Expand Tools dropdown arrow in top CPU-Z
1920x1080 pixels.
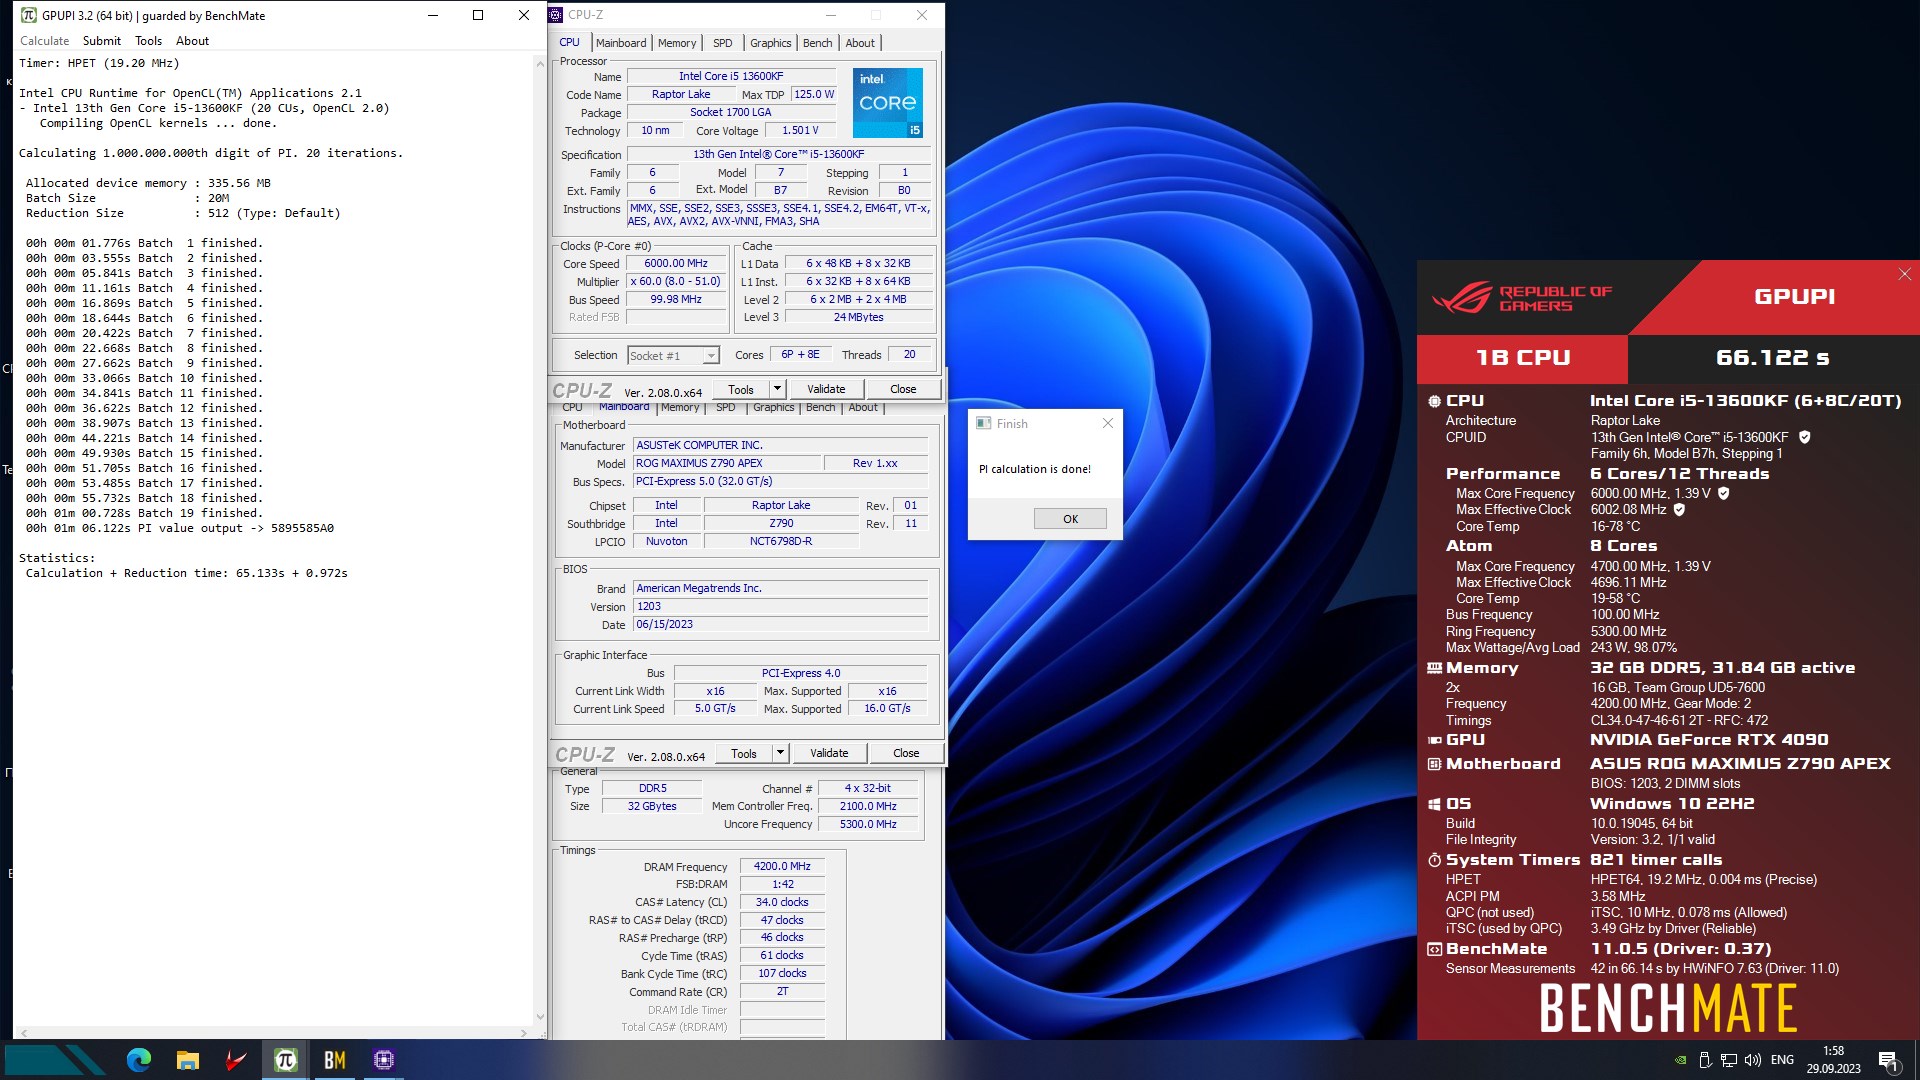777,389
